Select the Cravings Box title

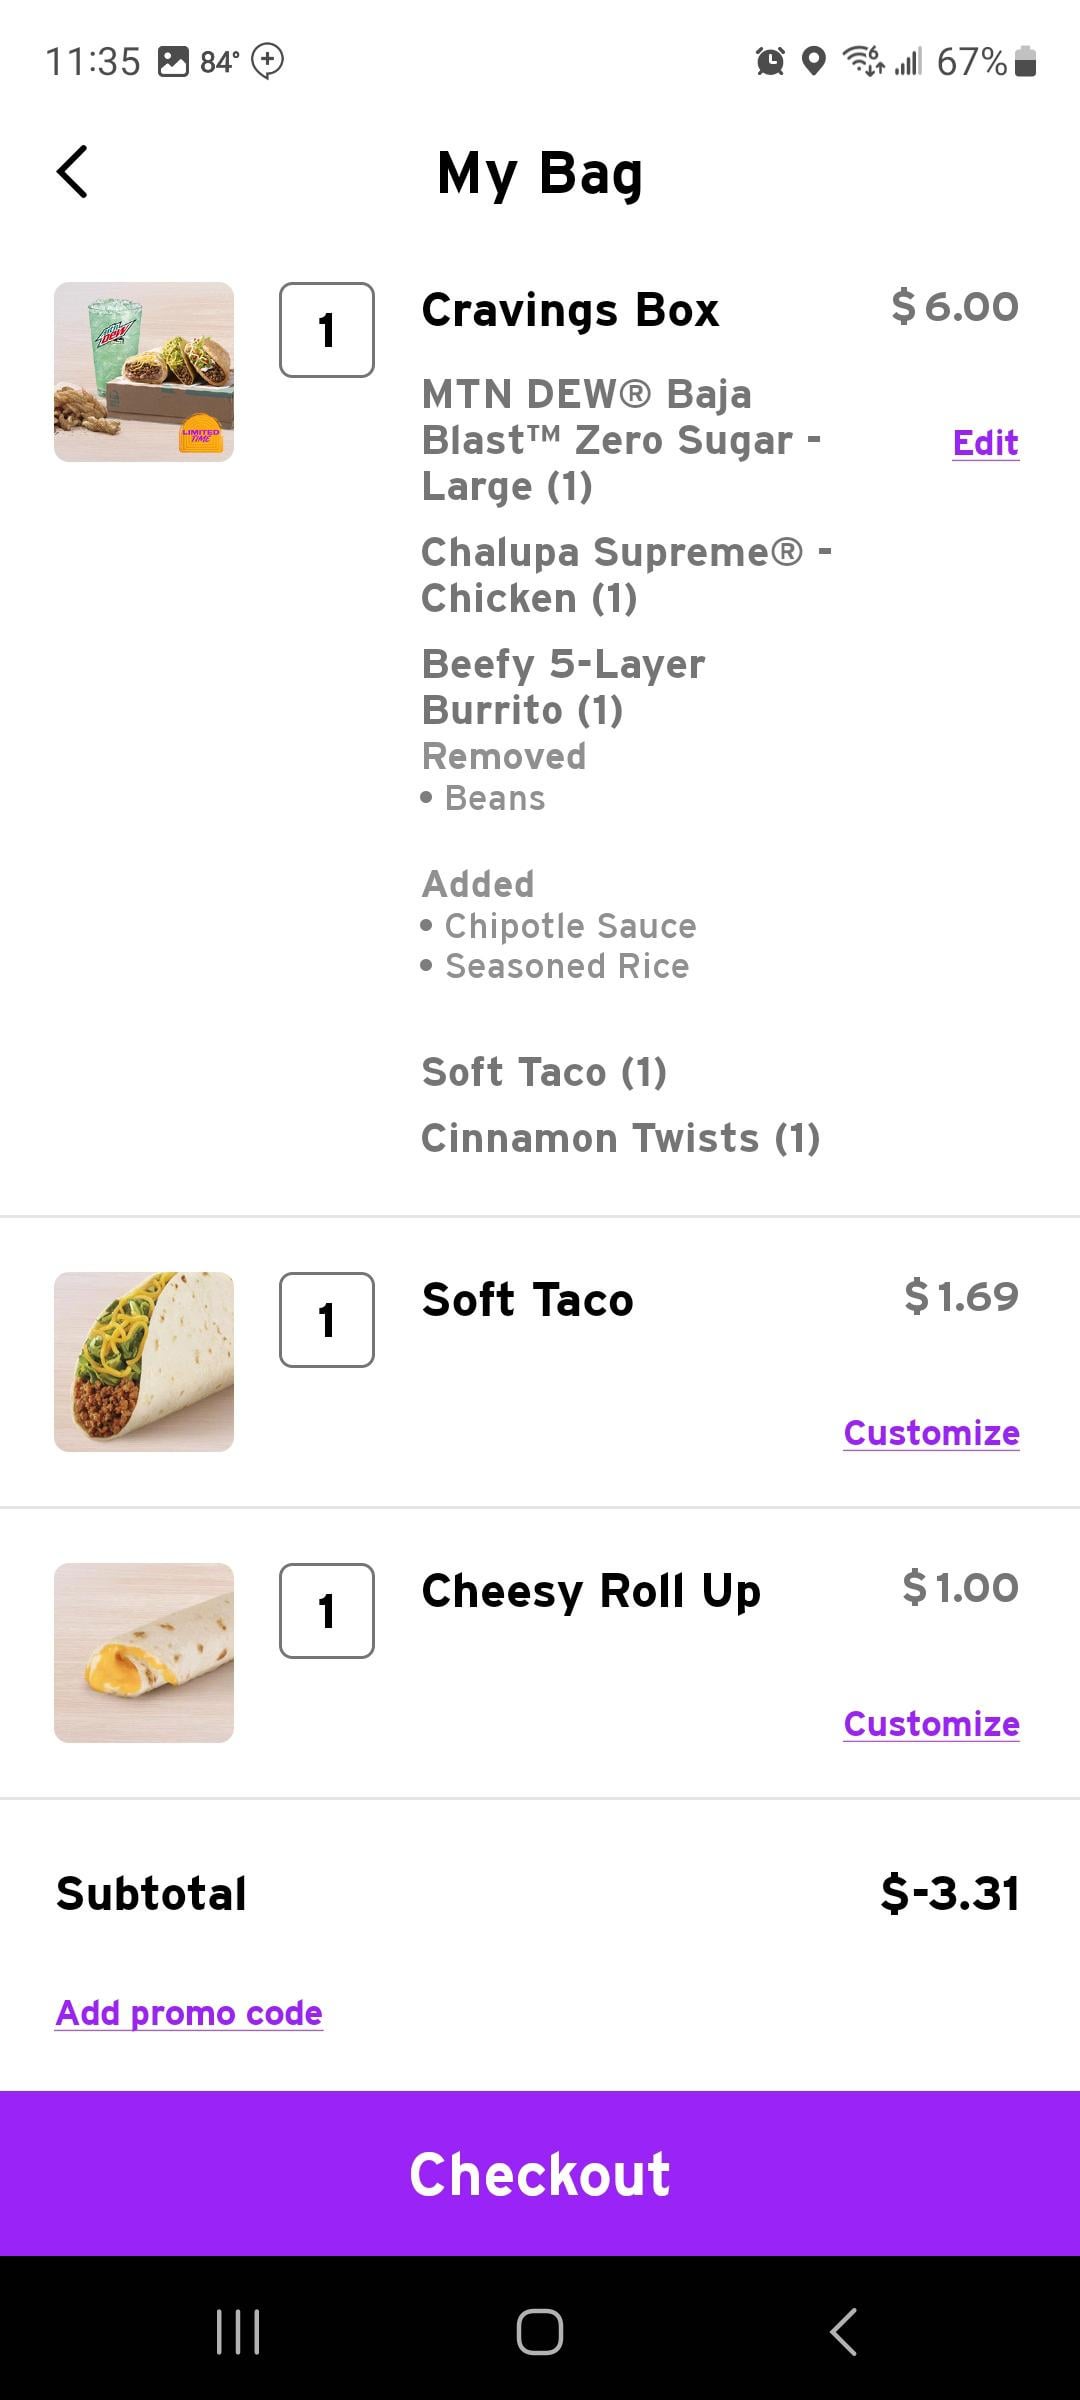570,310
